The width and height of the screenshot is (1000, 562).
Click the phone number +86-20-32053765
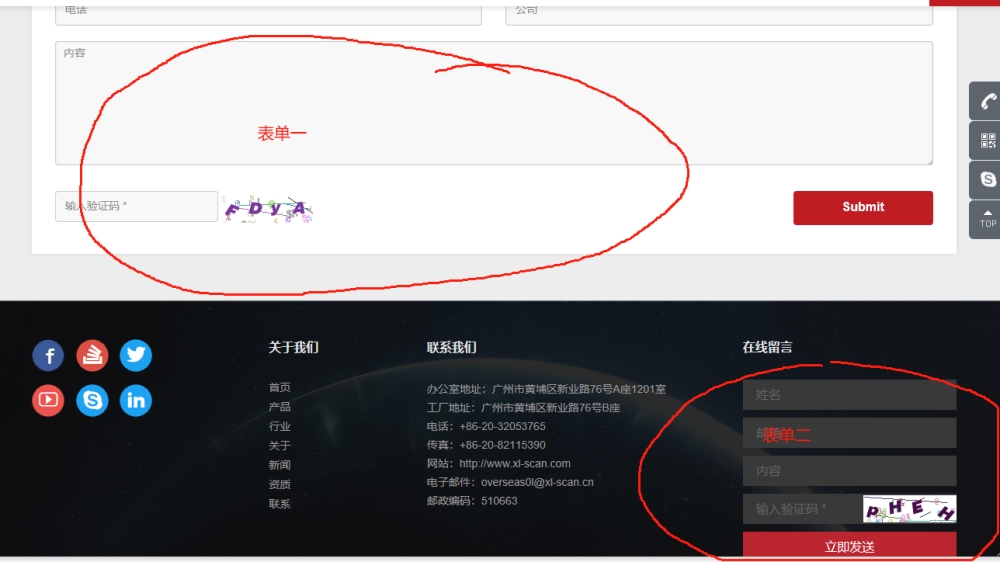pyautogui.click(x=503, y=426)
